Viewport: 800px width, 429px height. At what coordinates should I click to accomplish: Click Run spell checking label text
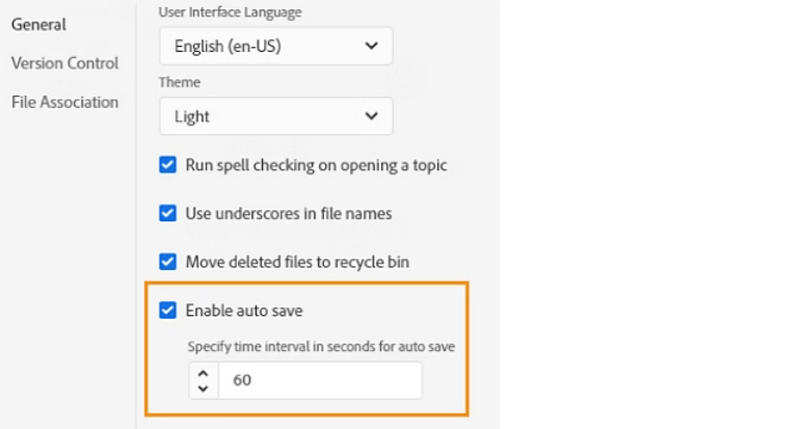click(316, 165)
